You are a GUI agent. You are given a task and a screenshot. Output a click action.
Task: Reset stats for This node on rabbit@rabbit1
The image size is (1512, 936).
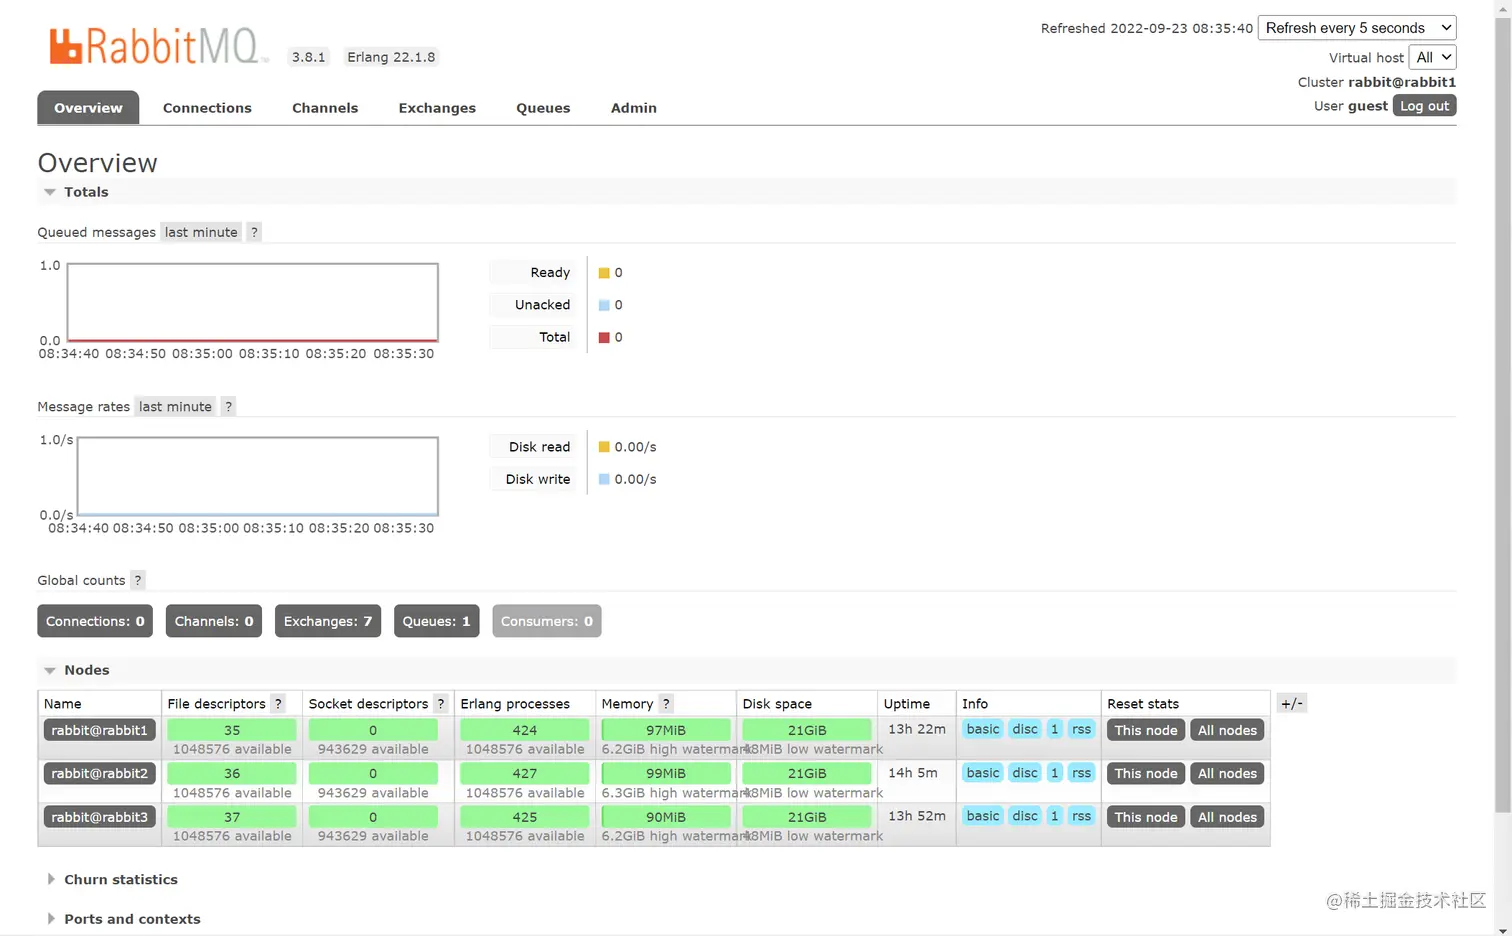pyautogui.click(x=1146, y=730)
